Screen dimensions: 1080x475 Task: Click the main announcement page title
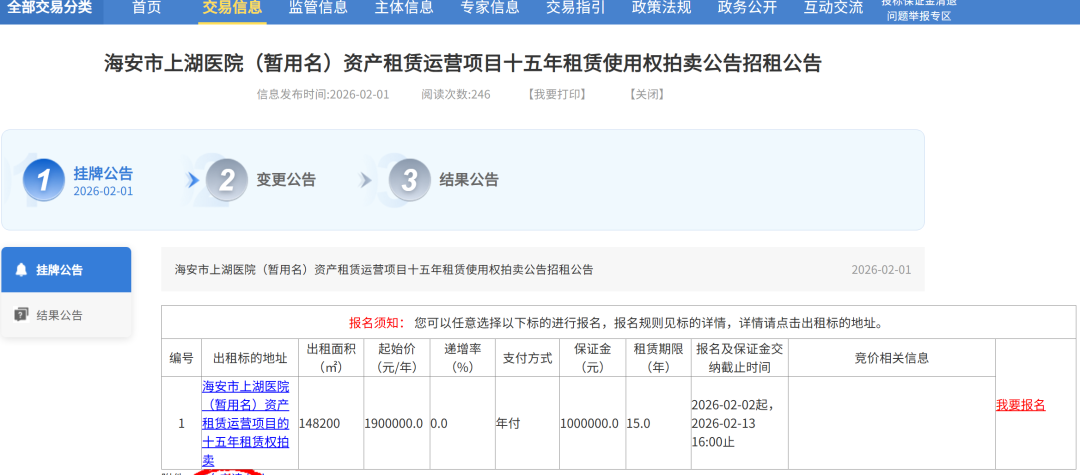point(463,63)
